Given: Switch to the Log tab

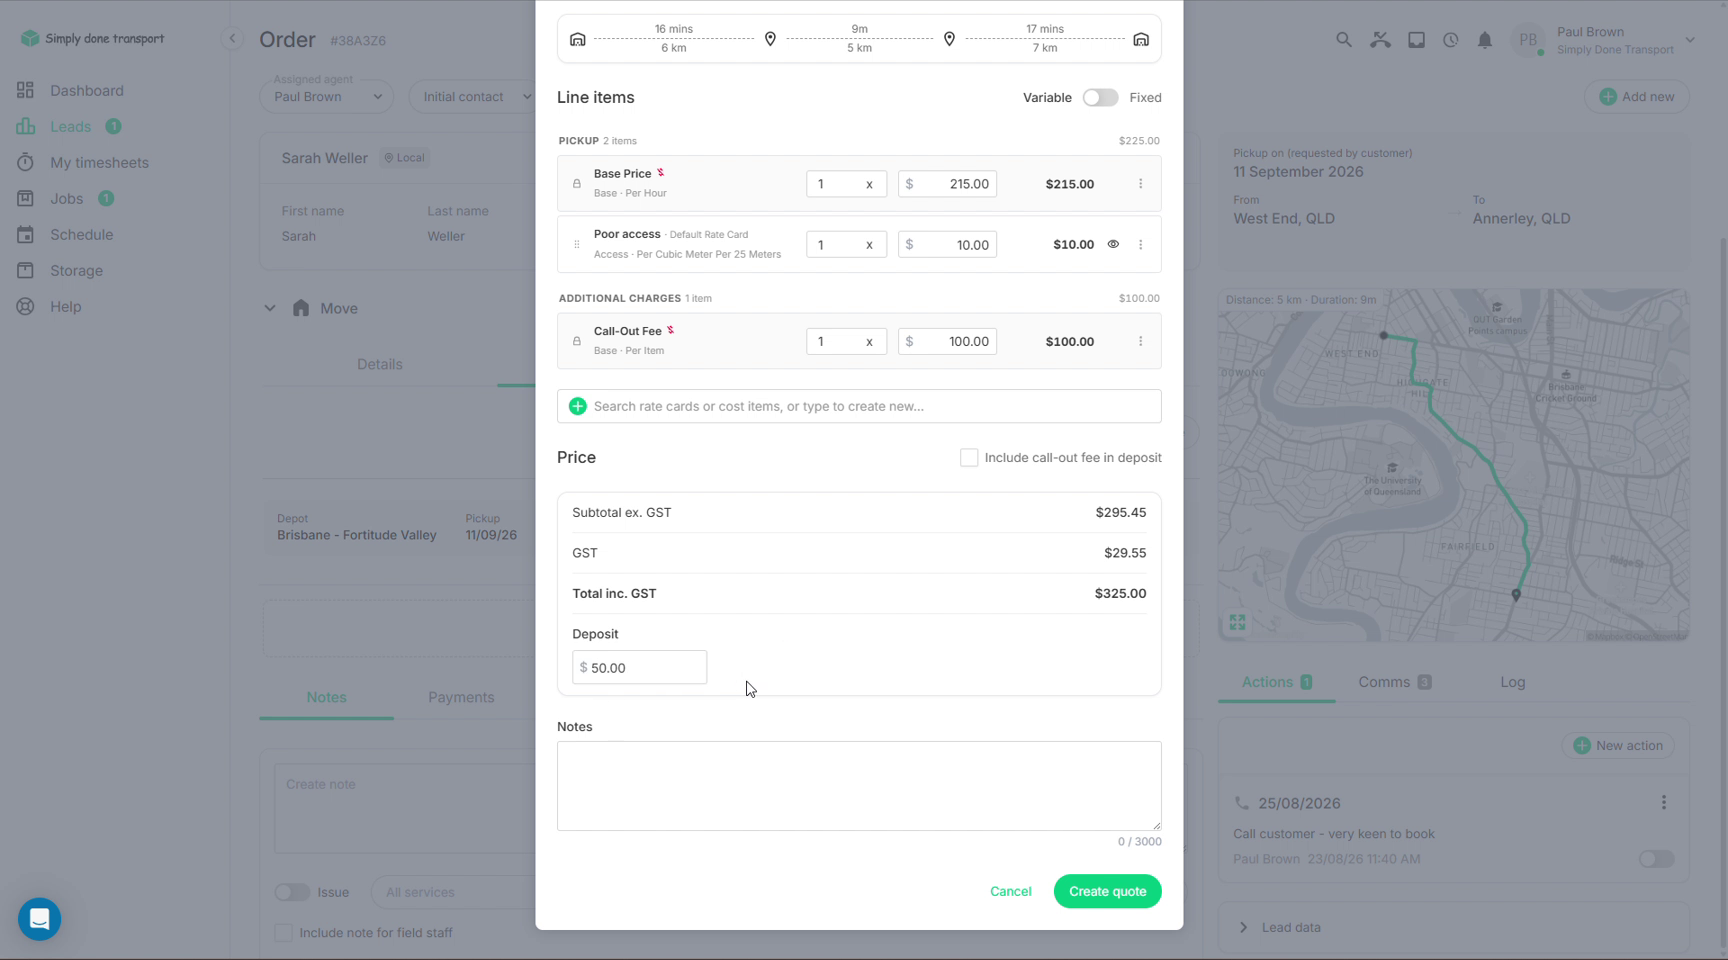Looking at the screenshot, I should pyautogui.click(x=1512, y=682).
